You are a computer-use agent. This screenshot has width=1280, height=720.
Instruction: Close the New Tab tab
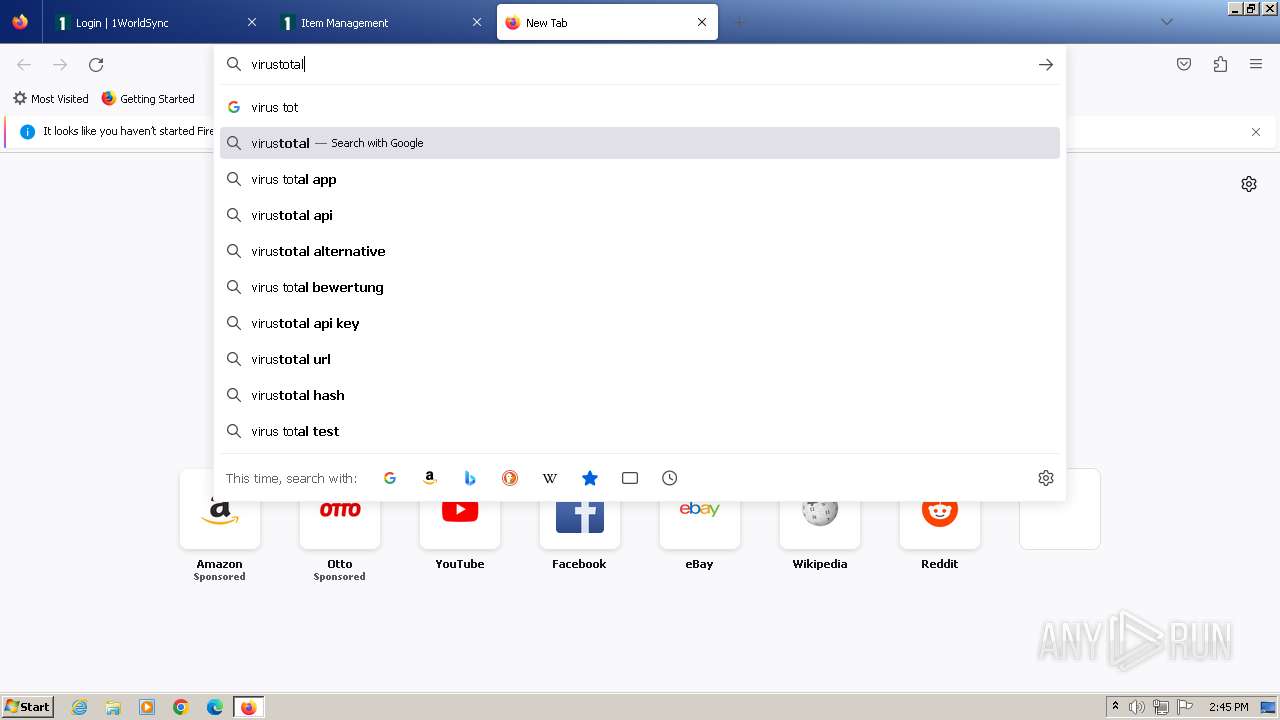pos(702,22)
